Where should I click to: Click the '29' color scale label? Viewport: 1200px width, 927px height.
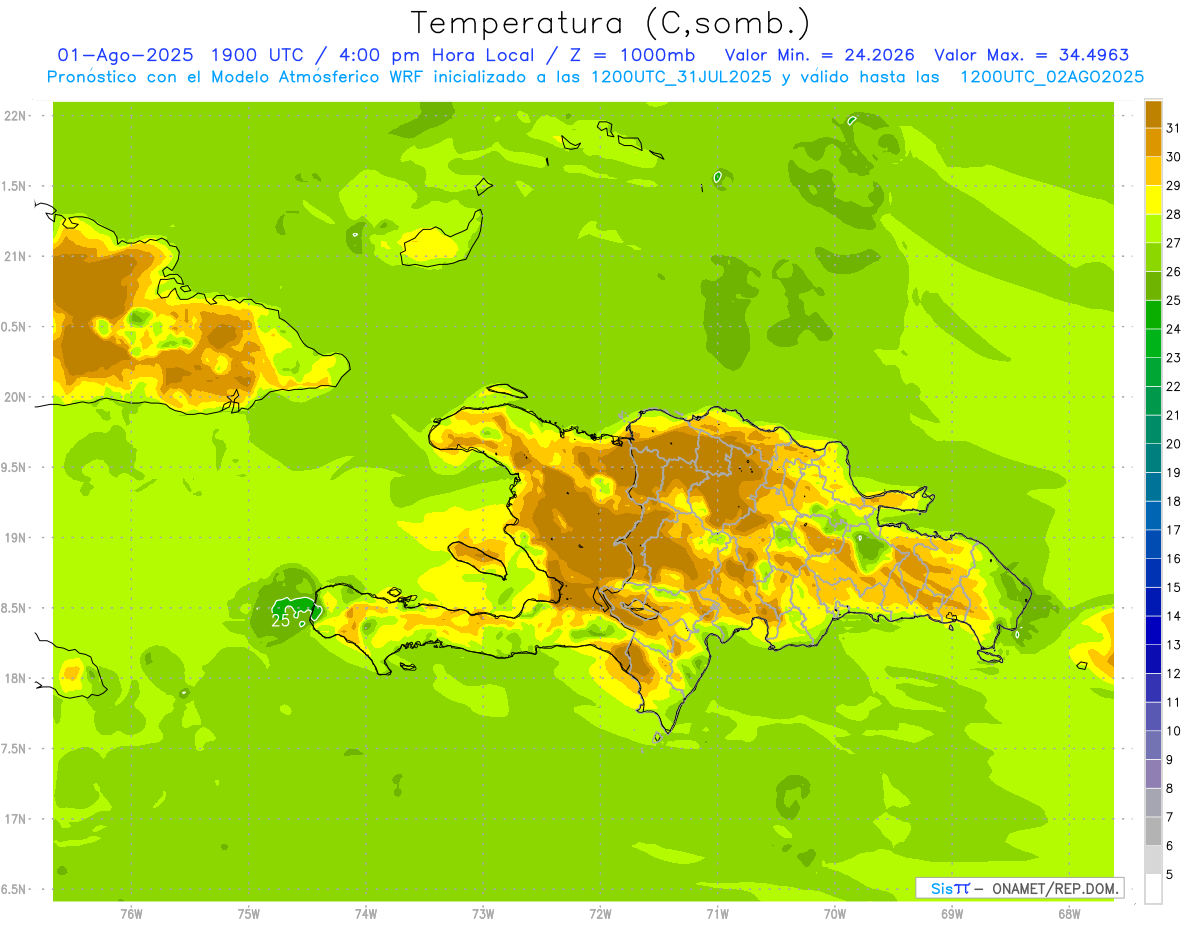click(1173, 185)
